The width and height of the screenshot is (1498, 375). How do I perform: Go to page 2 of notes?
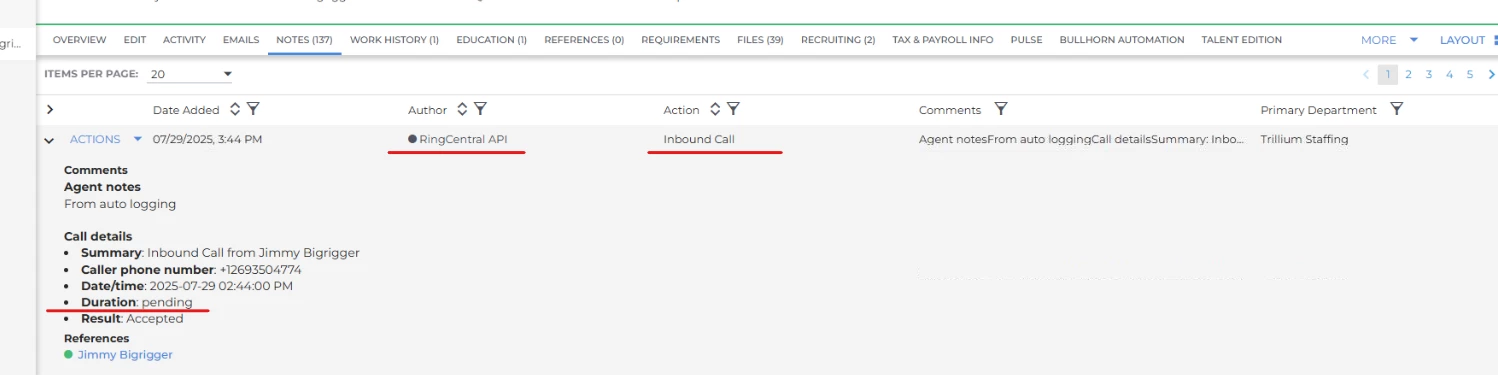(x=1408, y=74)
